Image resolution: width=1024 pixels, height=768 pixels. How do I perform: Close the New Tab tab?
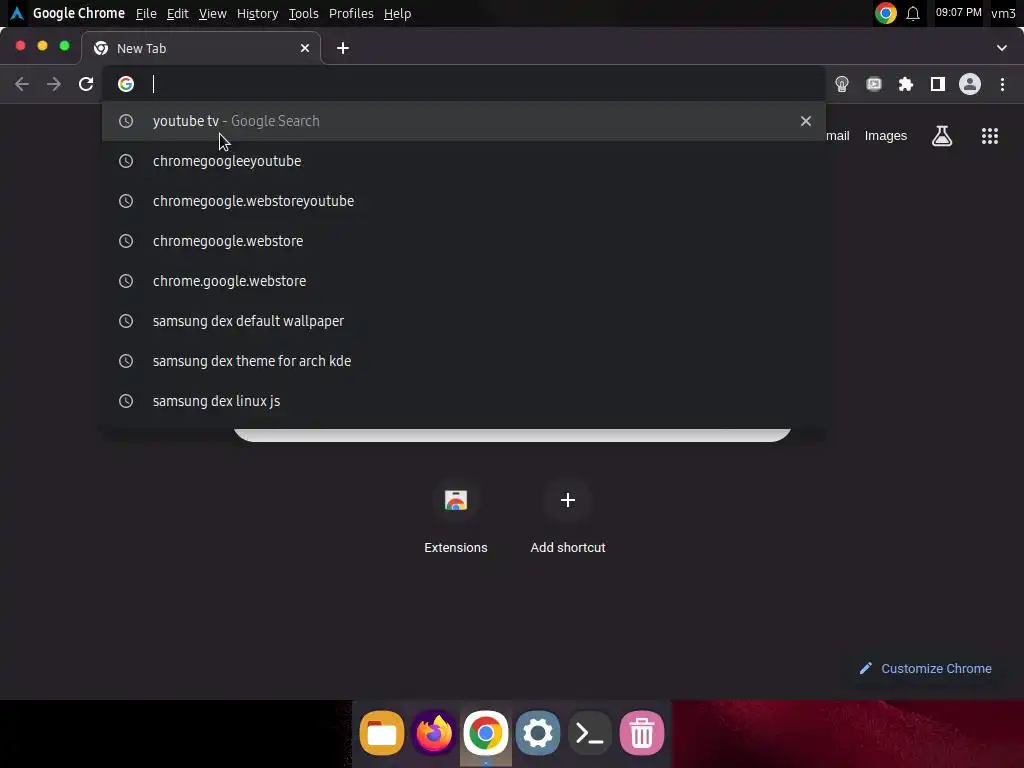(305, 48)
